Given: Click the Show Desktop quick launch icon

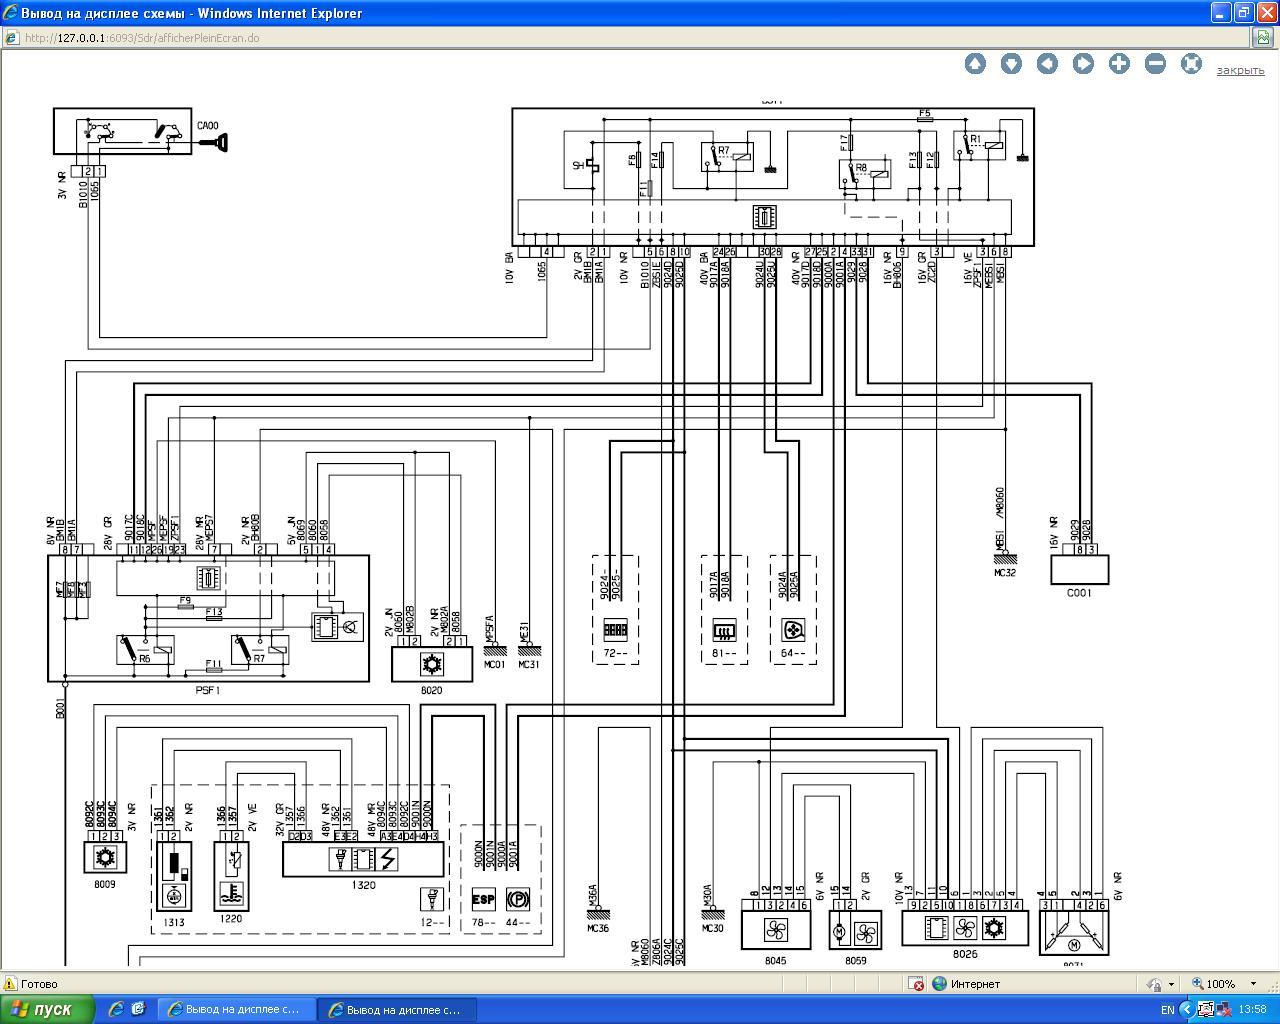Looking at the screenshot, I should [138, 1009].
